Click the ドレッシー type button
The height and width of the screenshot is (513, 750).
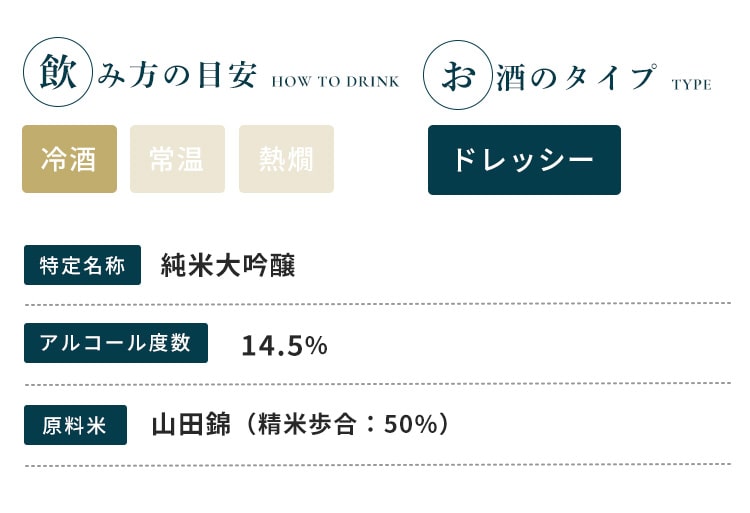tap(524, 160)
